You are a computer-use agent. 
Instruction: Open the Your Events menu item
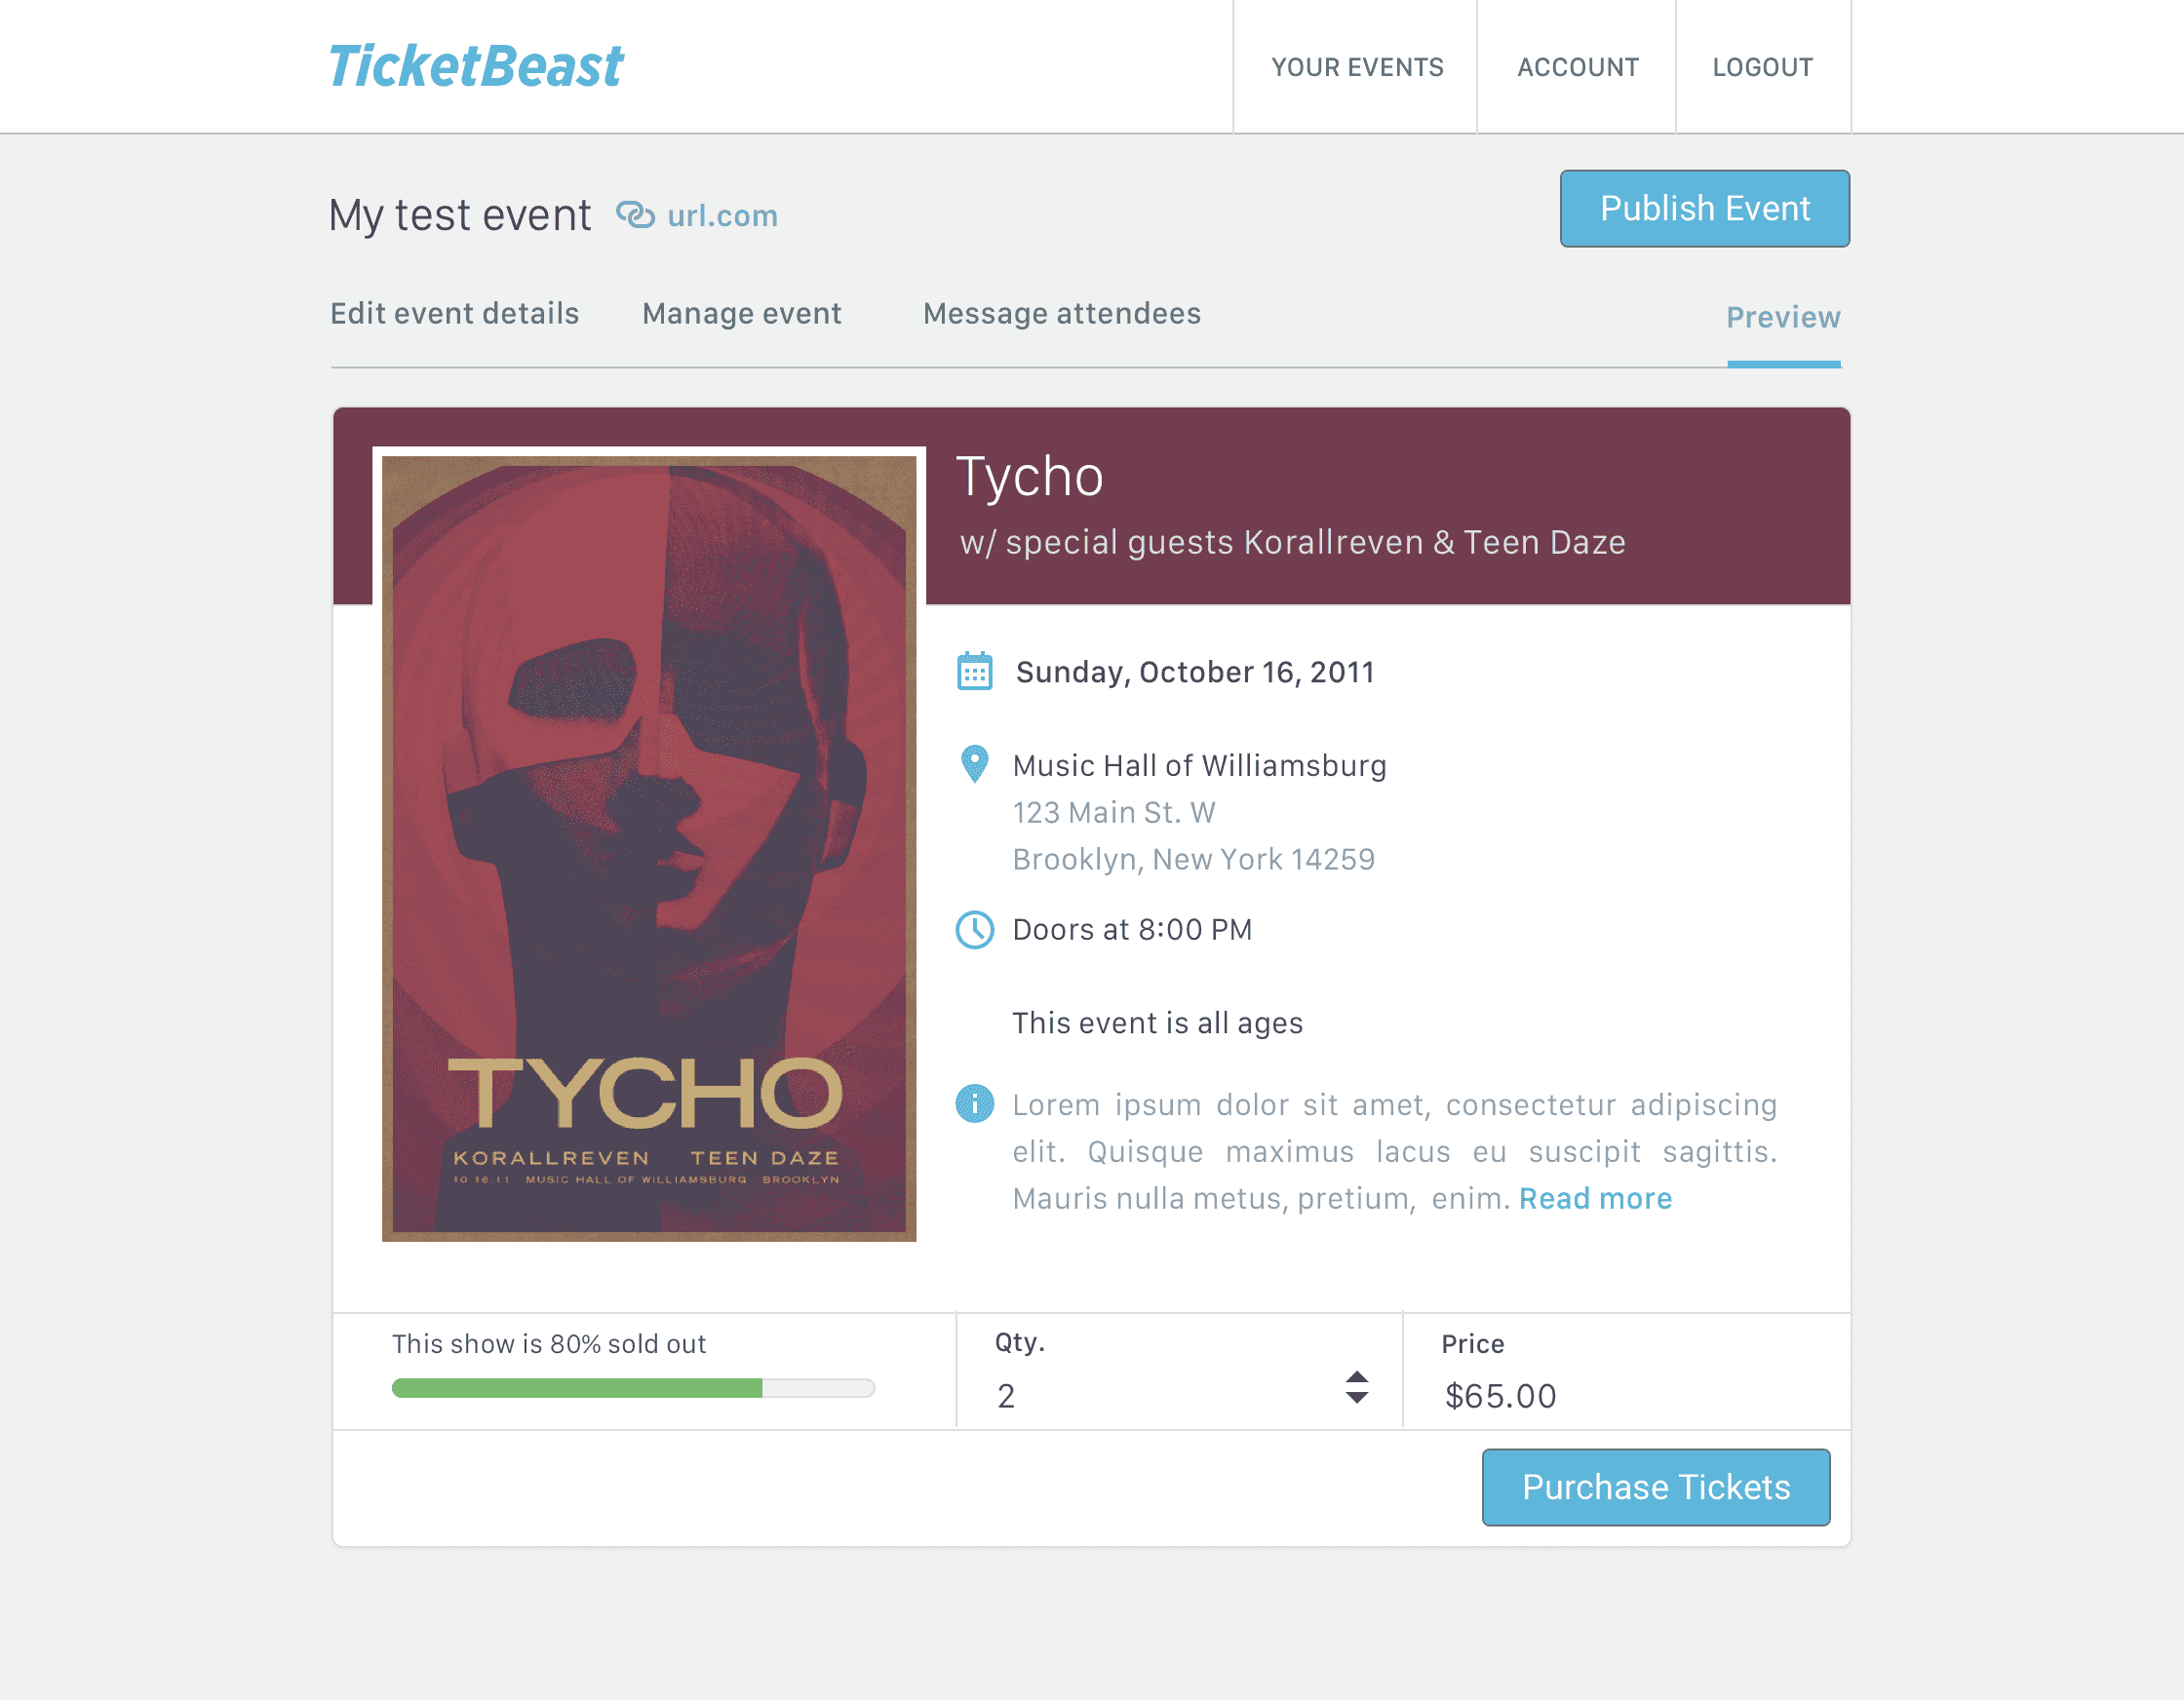(1356, 67)
